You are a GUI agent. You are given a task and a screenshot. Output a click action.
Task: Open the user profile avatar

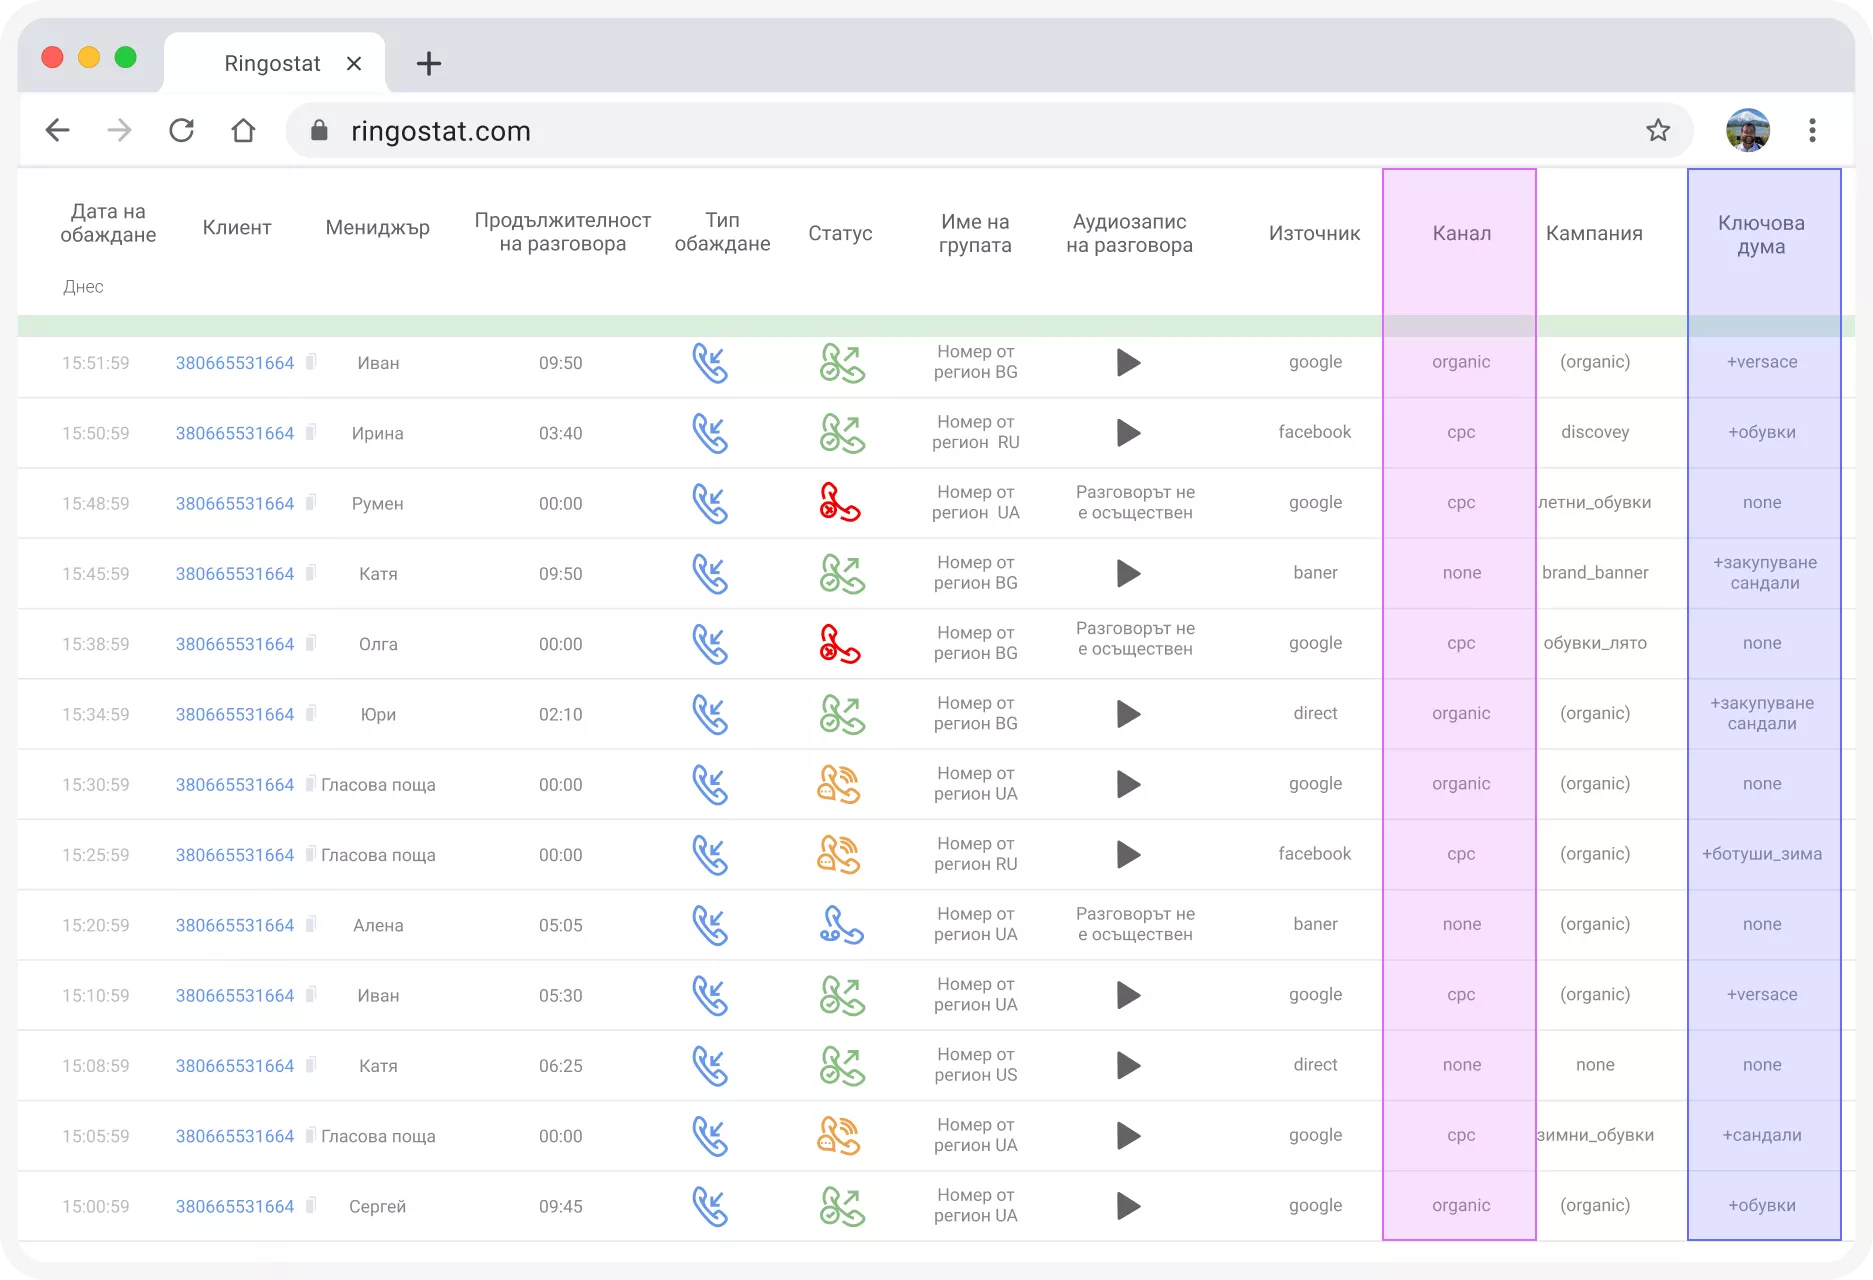tap(1748, 130)
